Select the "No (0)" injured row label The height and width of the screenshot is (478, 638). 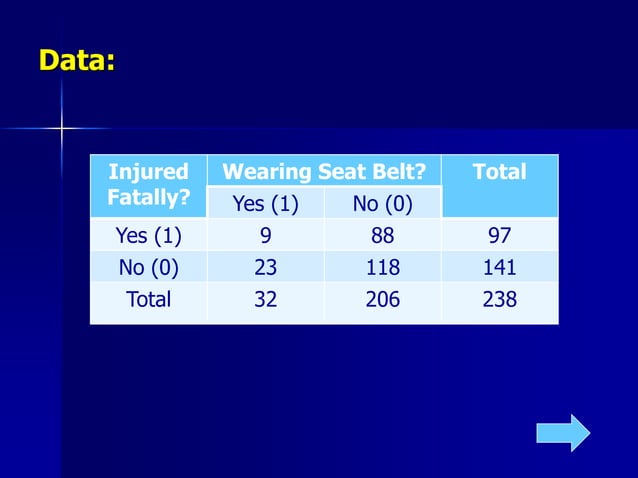pos(148,267)
